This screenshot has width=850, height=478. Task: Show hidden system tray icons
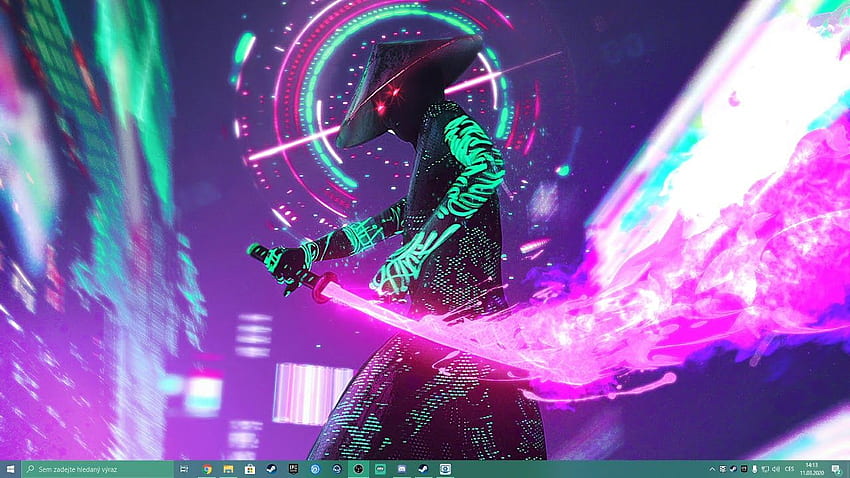712,469
